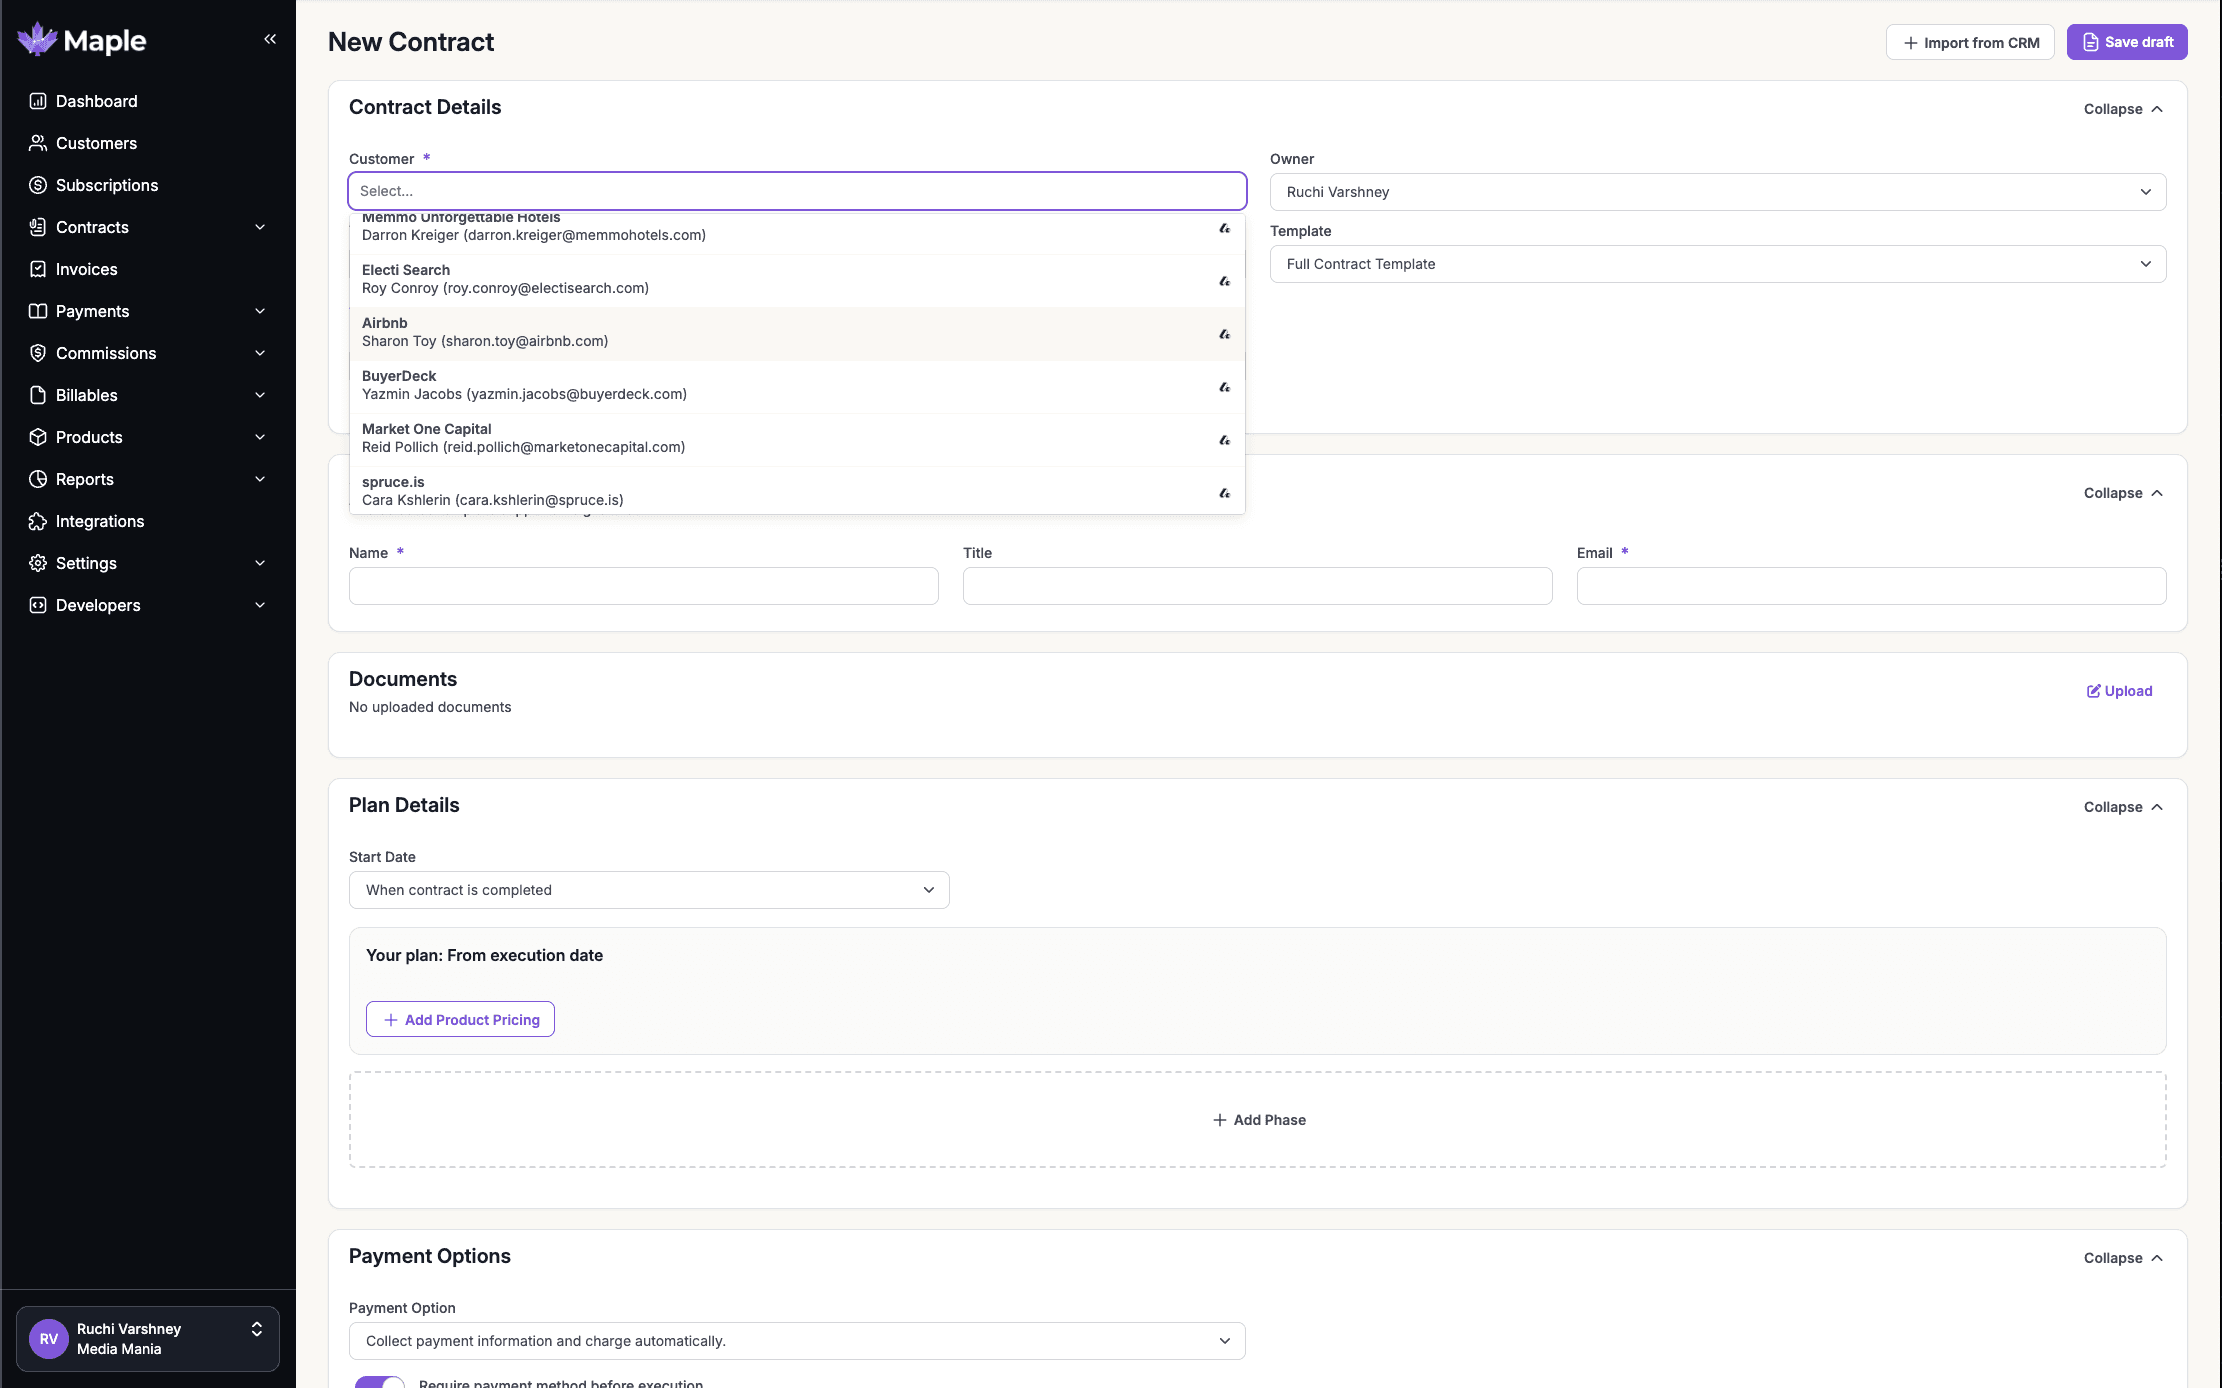Click CRM icon next to Airbnb option
The image size is (2222, 1388).
click(x=1224, y=334)
